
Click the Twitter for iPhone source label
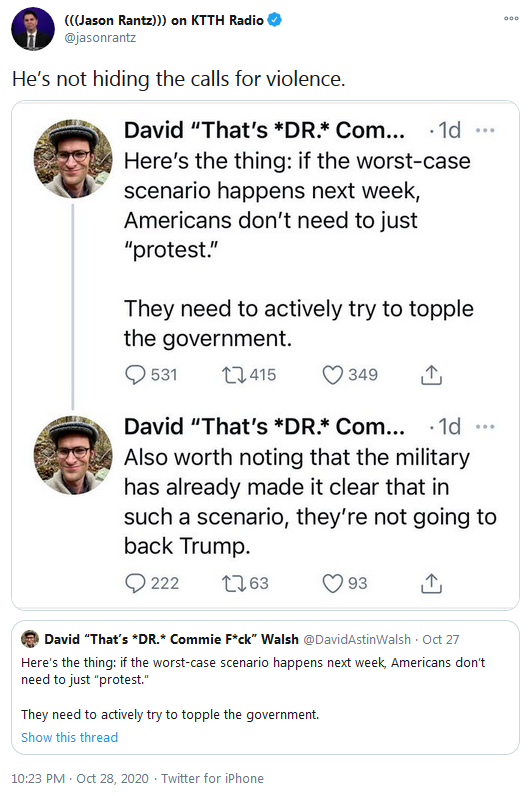tap(212, 778)
